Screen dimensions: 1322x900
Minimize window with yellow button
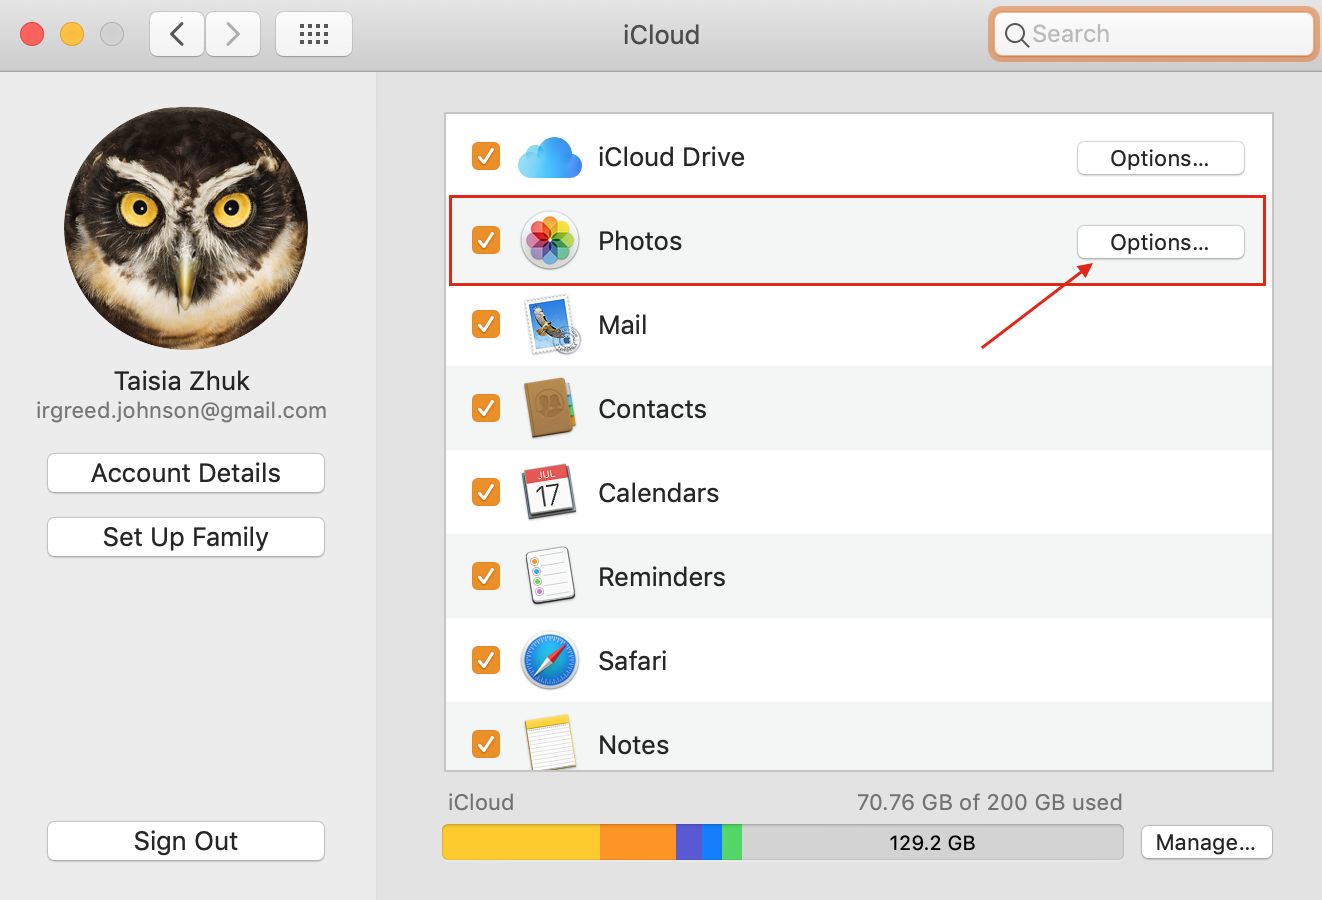(x=72, y=34)
